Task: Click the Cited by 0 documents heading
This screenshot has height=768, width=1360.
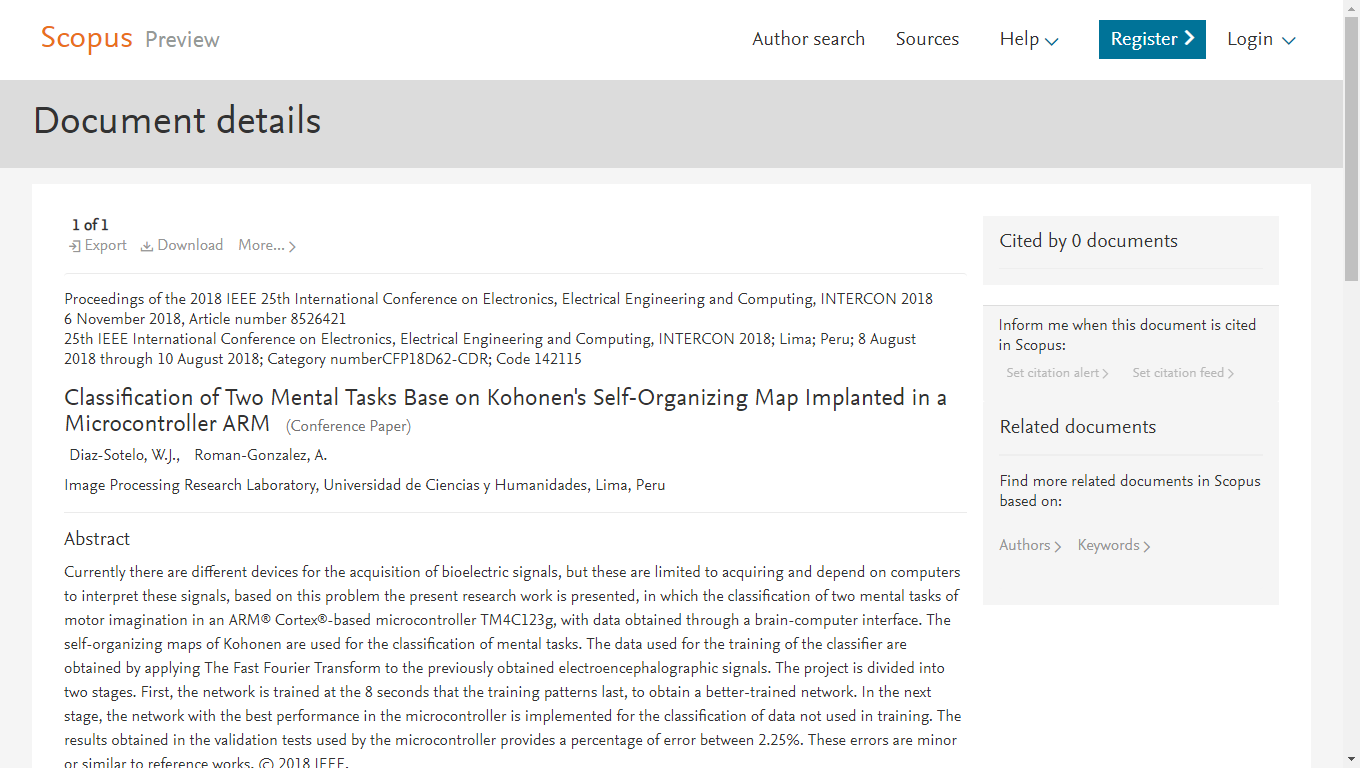Action: (x=1088, y=241)
